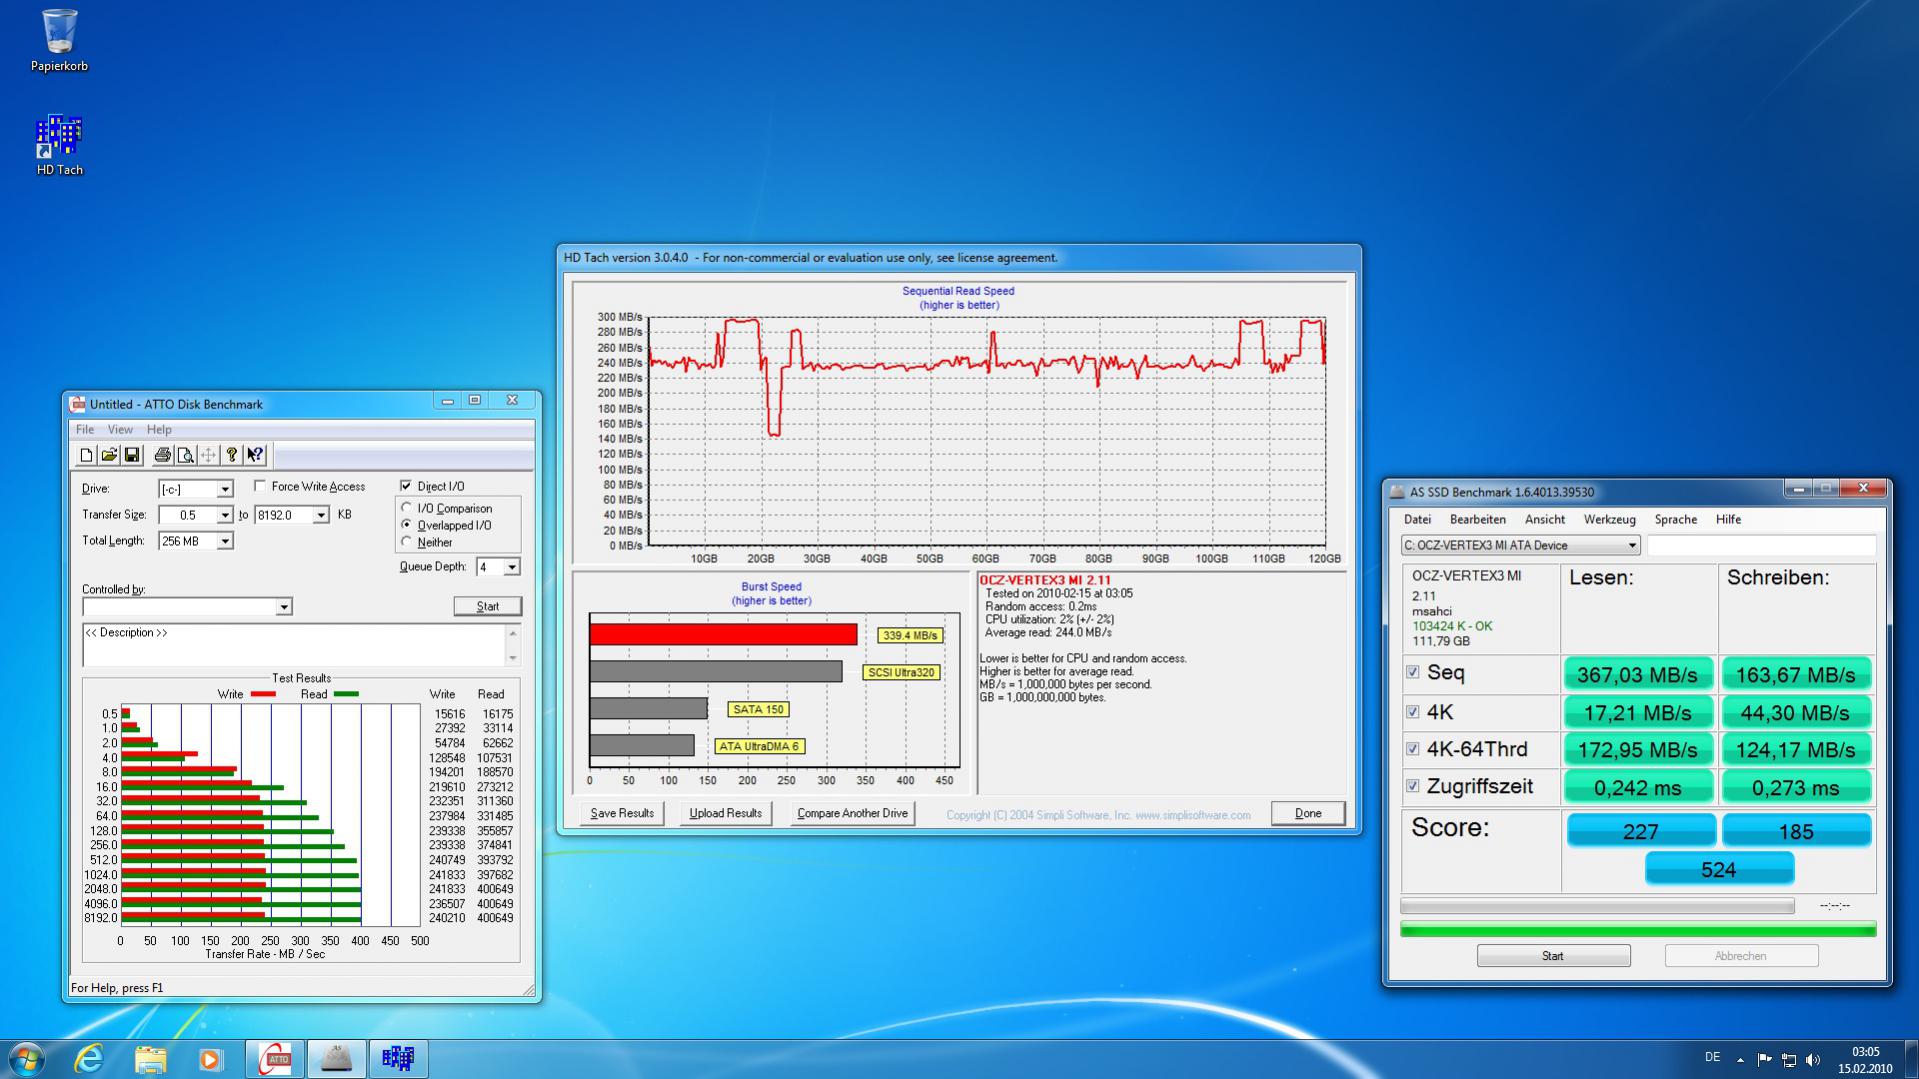Screen dimensions: 1919x1079
Task: Open the Action Center flag tray icon
Action: pyautogui.click(x=1764, y=1059)
